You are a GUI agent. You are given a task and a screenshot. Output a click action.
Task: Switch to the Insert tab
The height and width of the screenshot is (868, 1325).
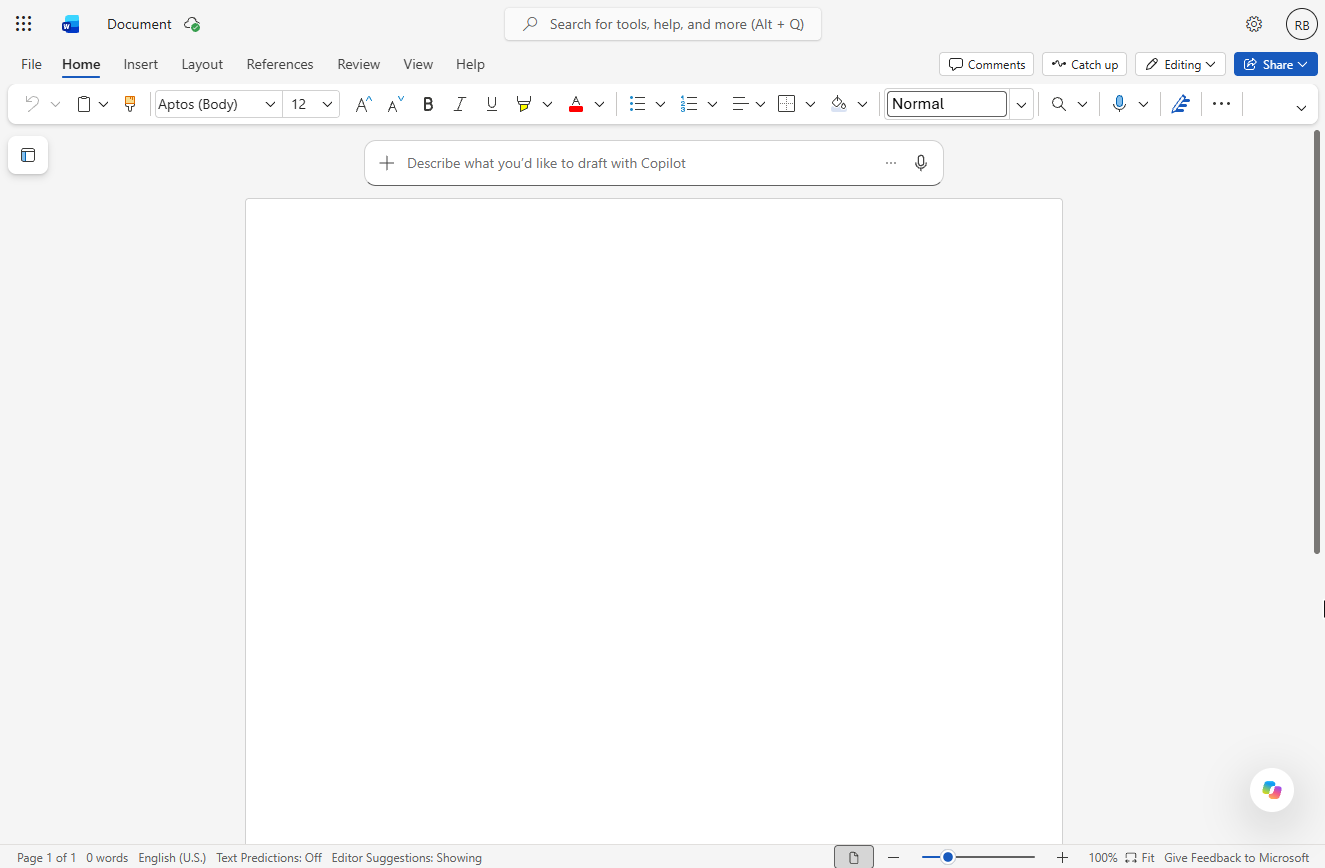point(141,64)
